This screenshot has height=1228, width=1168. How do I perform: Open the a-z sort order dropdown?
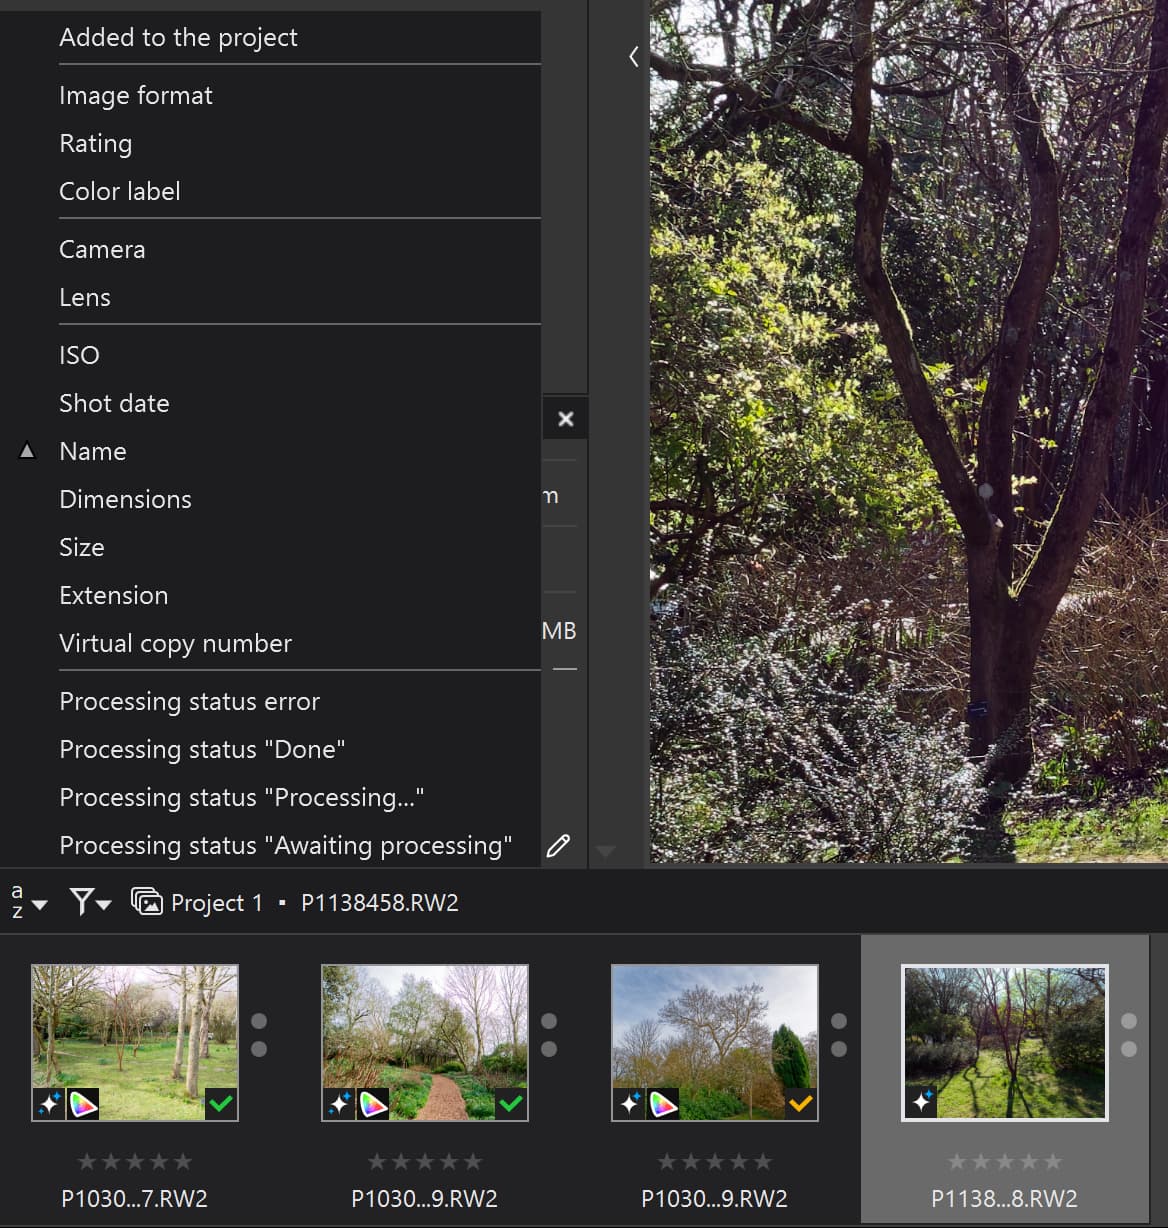[x=27, y=903]
